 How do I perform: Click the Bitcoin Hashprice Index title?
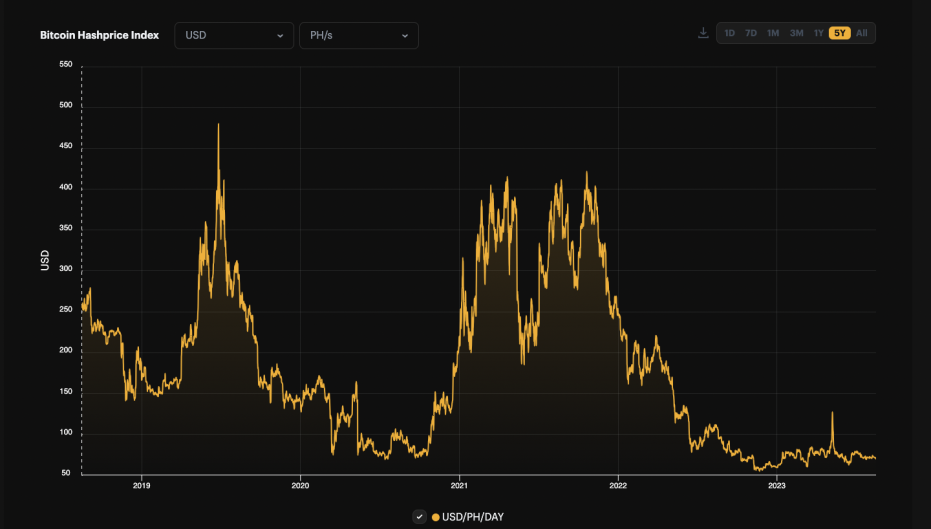[99, 35]
